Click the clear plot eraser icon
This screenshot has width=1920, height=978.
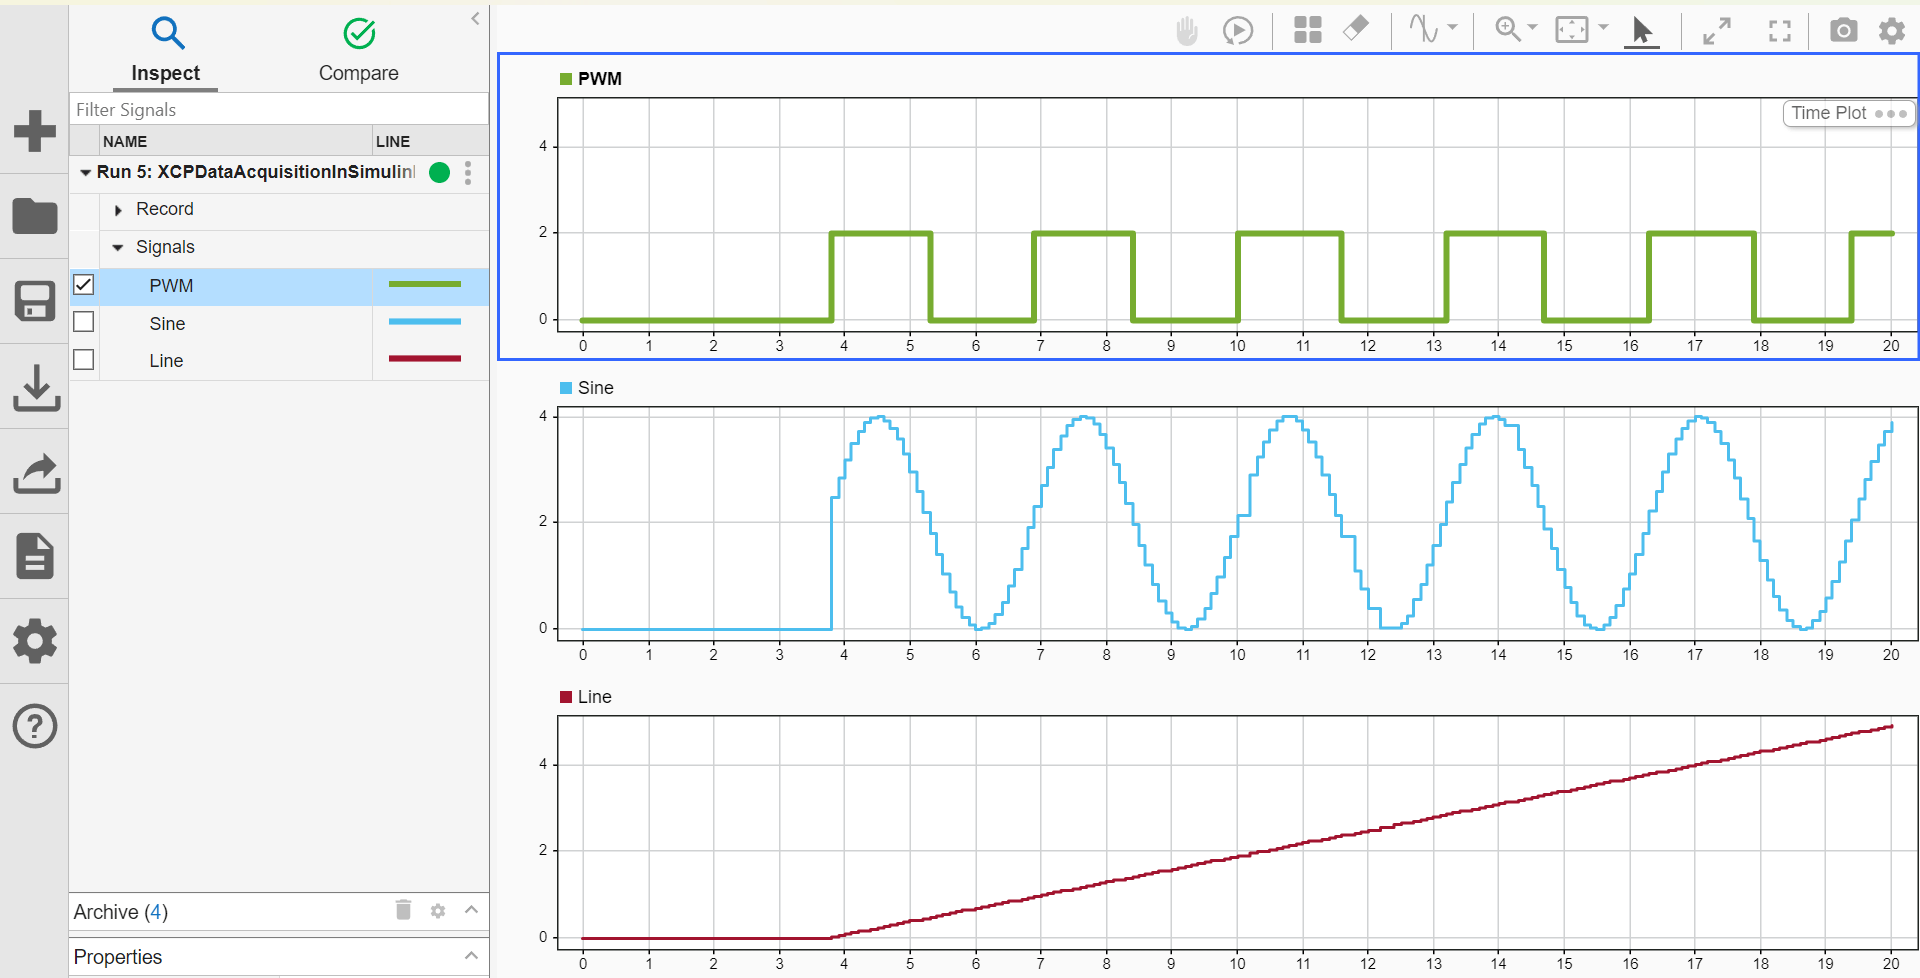1356,28
